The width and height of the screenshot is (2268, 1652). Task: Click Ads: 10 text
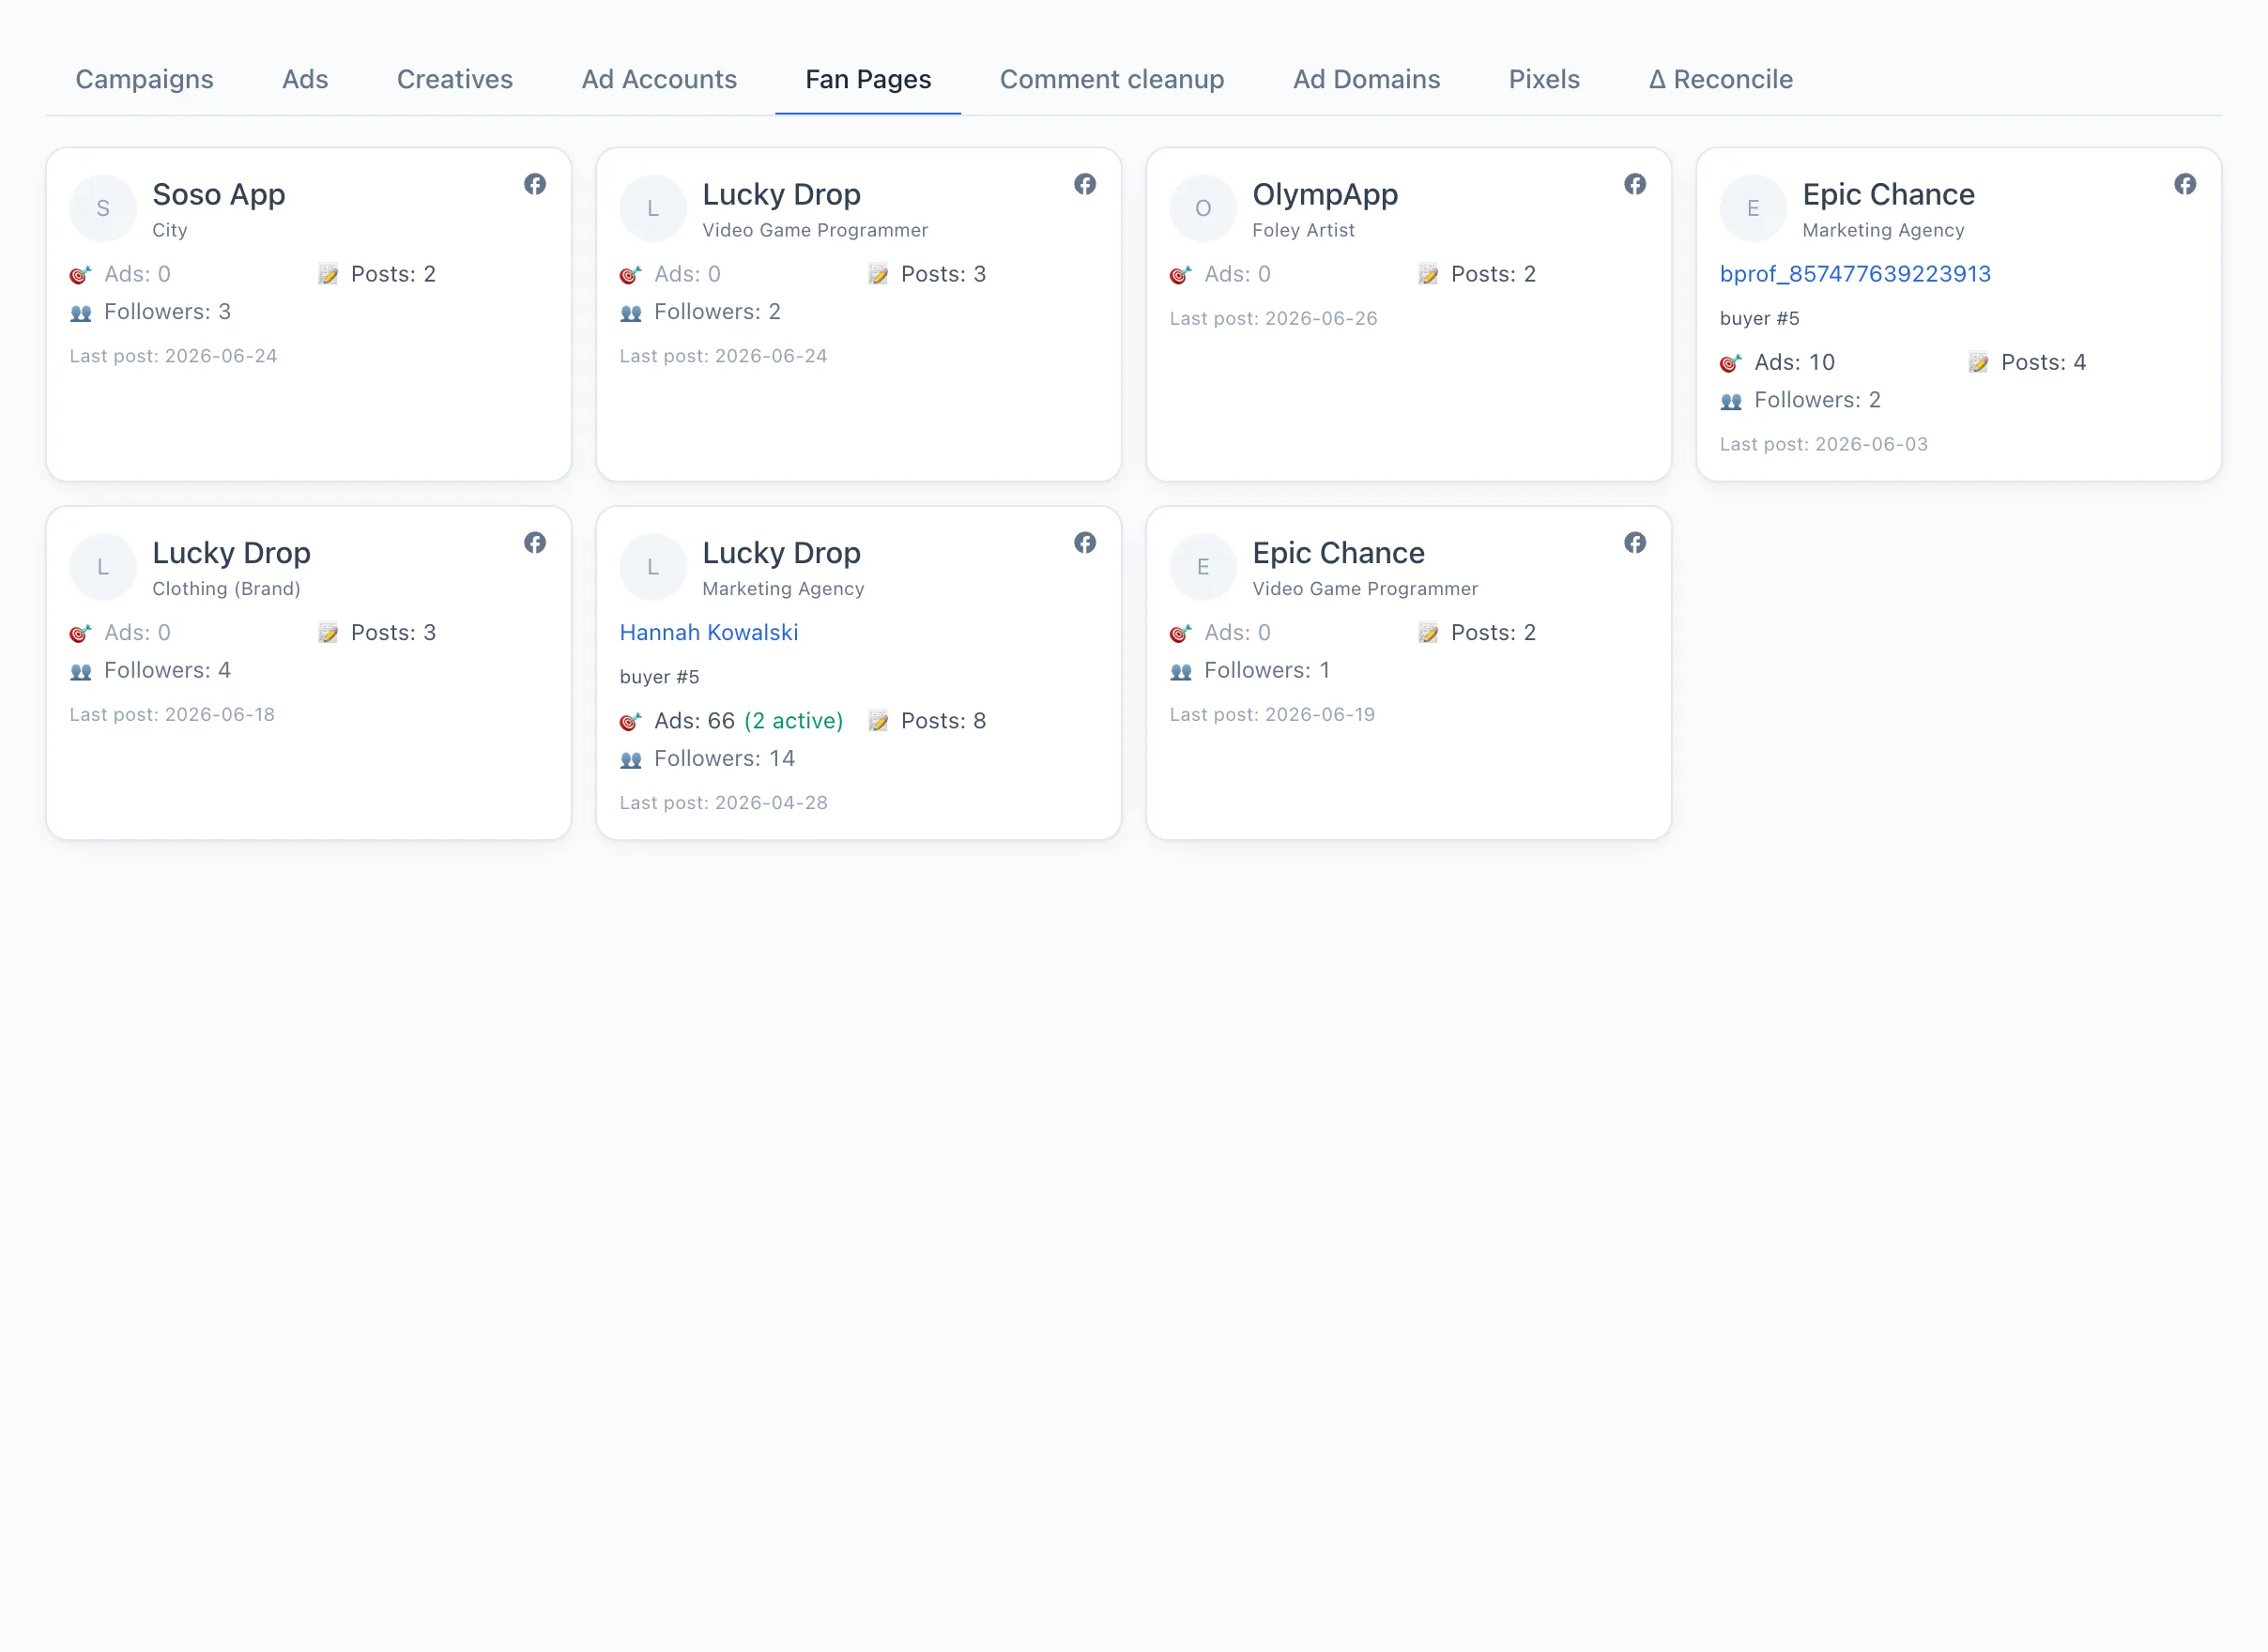click(1794, 362)
